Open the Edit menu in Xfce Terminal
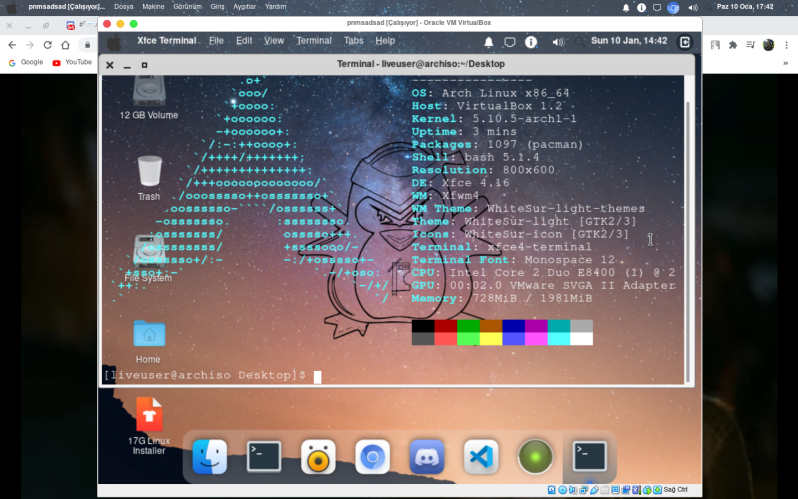798x499 pixels. click(244, 41)
